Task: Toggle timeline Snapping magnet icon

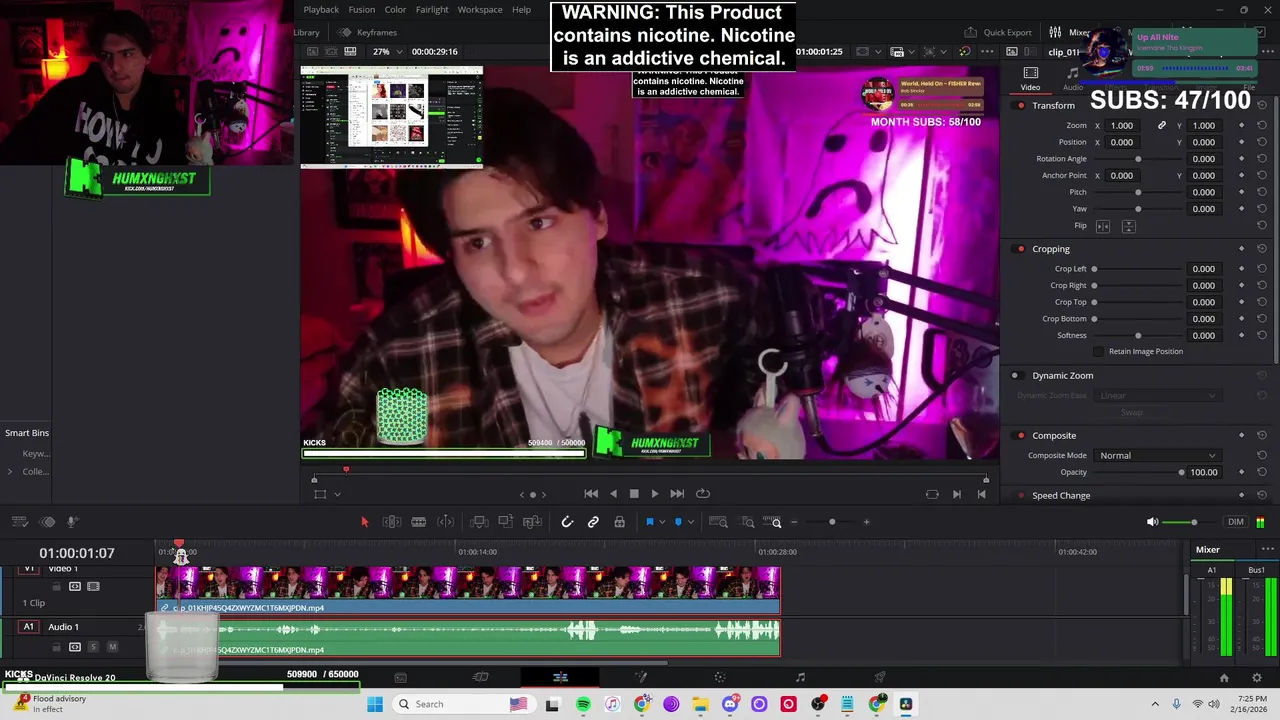Action: click(x=567, y=522)
